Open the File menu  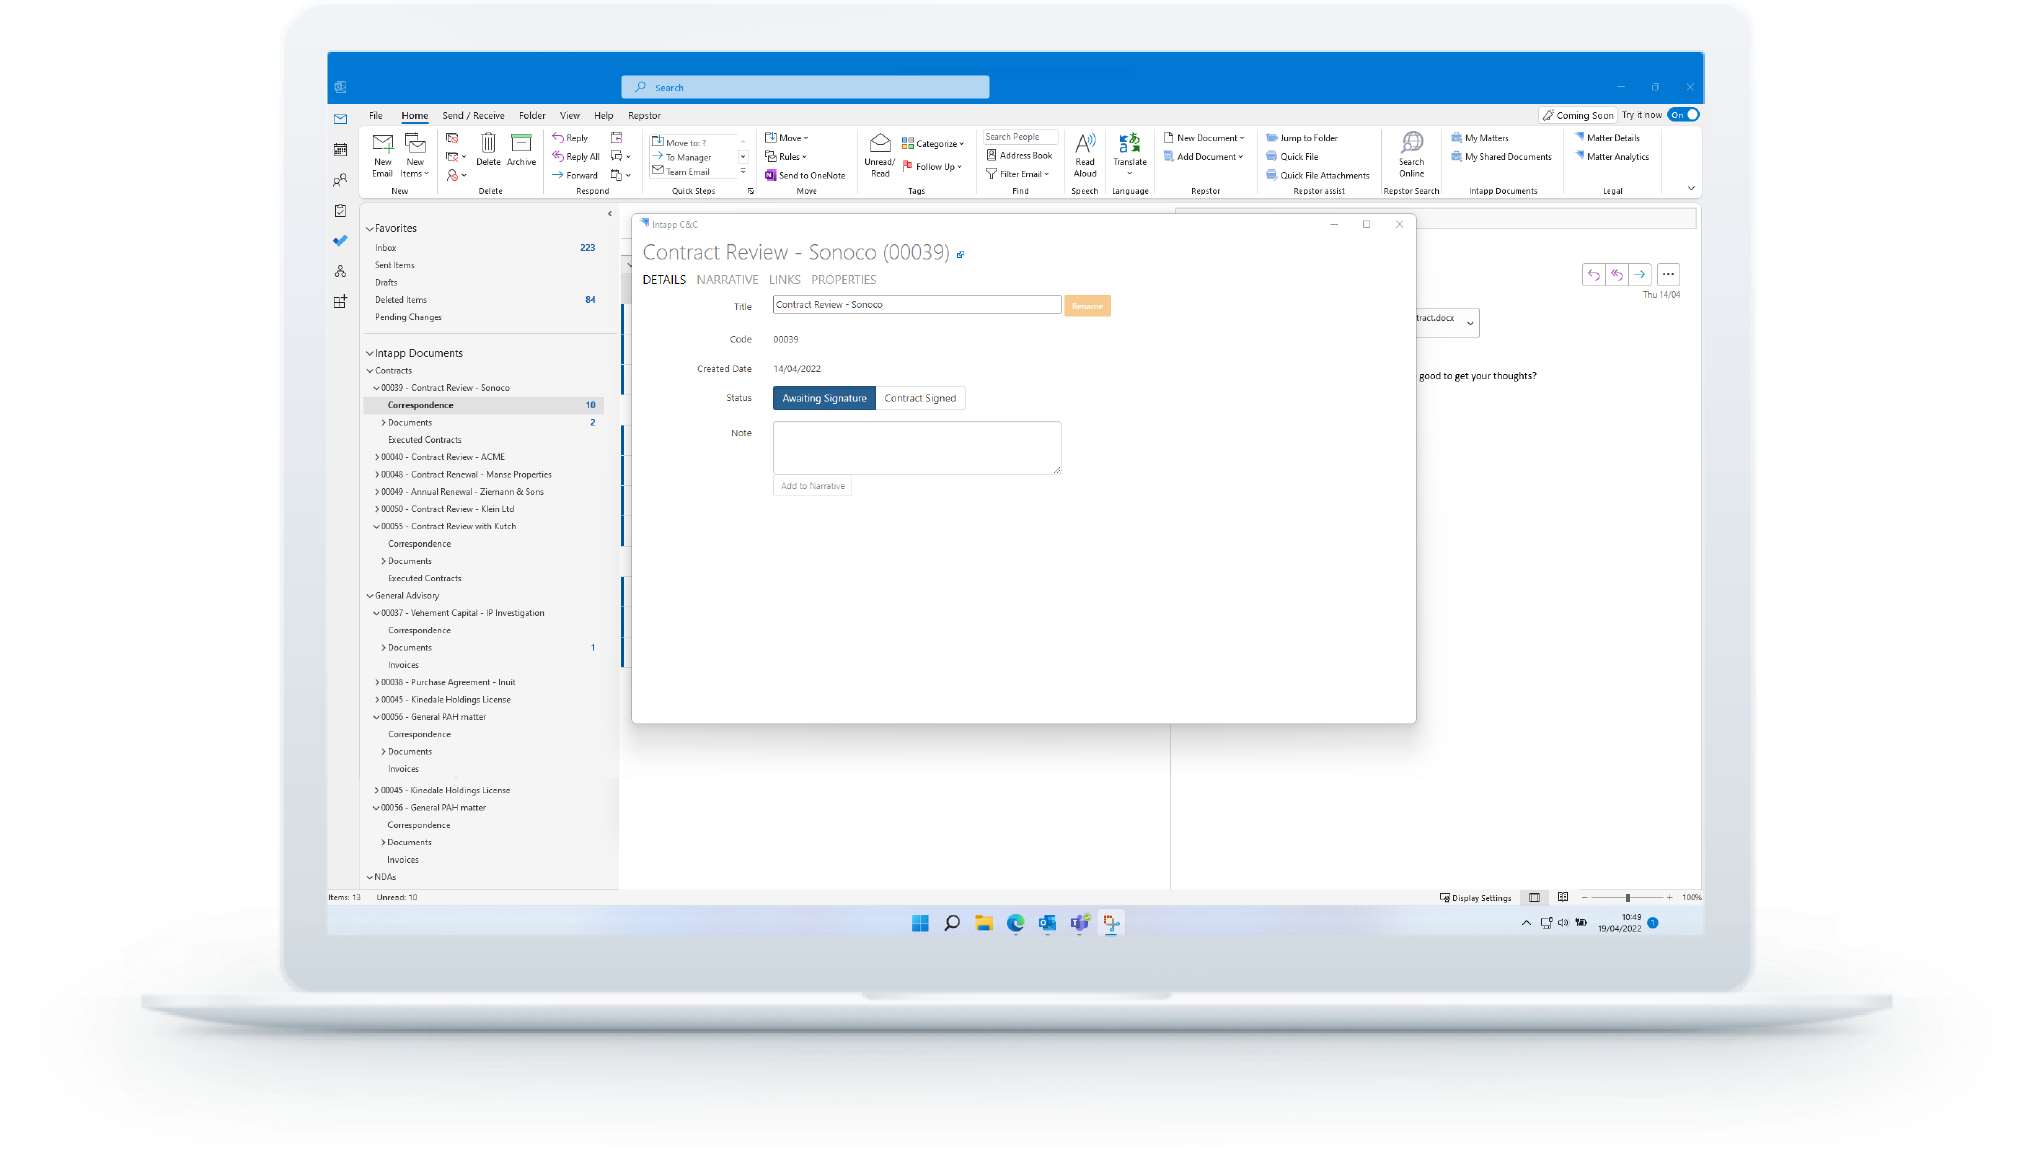tap(376, 116)
